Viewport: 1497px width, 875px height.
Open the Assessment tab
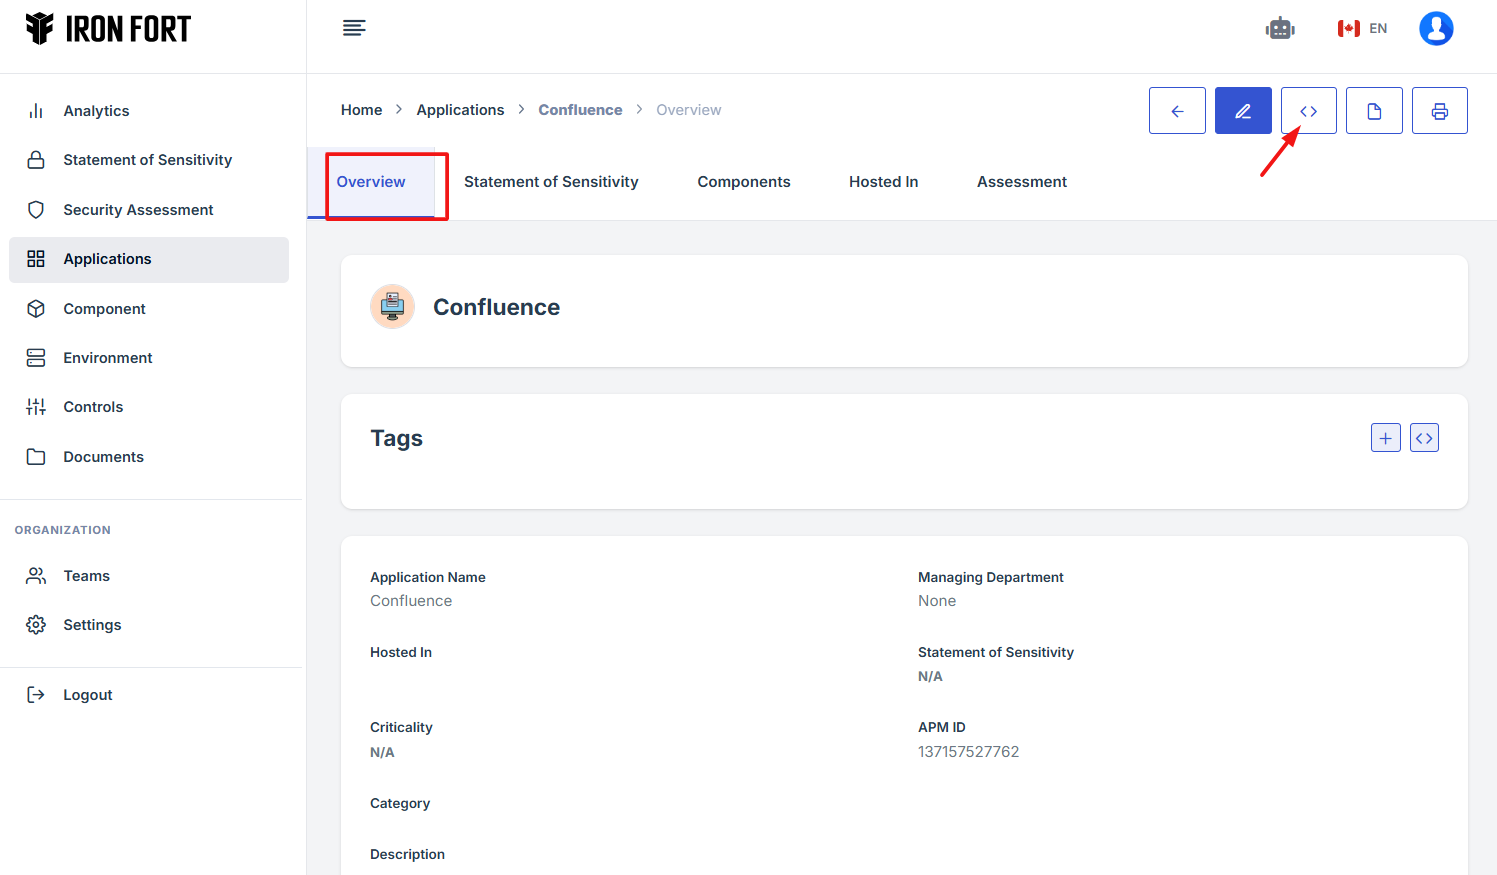point(1021,182)
